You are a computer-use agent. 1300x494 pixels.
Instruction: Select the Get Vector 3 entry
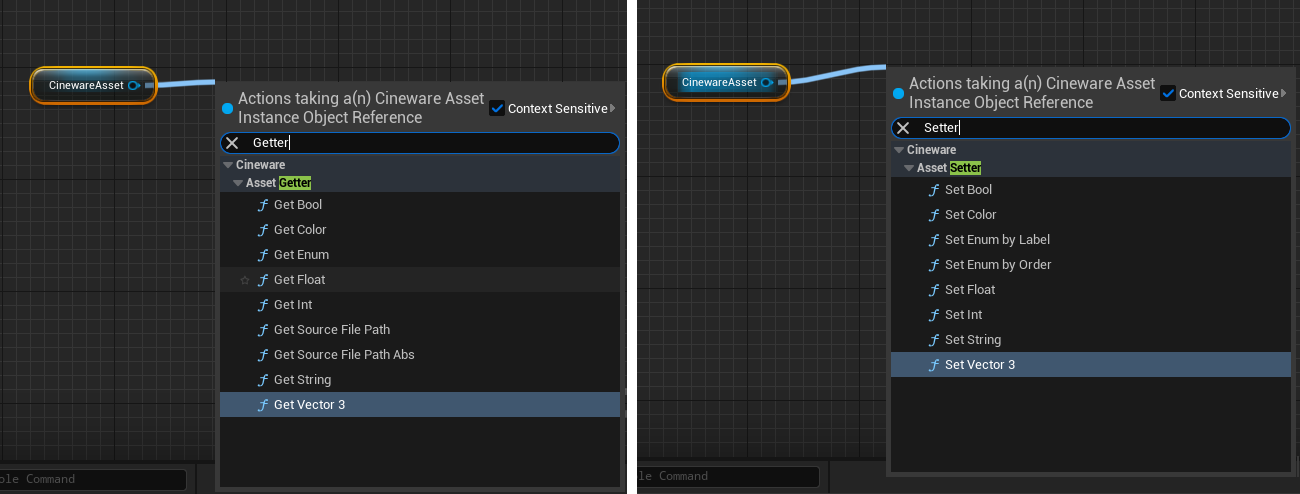[309, 405]
